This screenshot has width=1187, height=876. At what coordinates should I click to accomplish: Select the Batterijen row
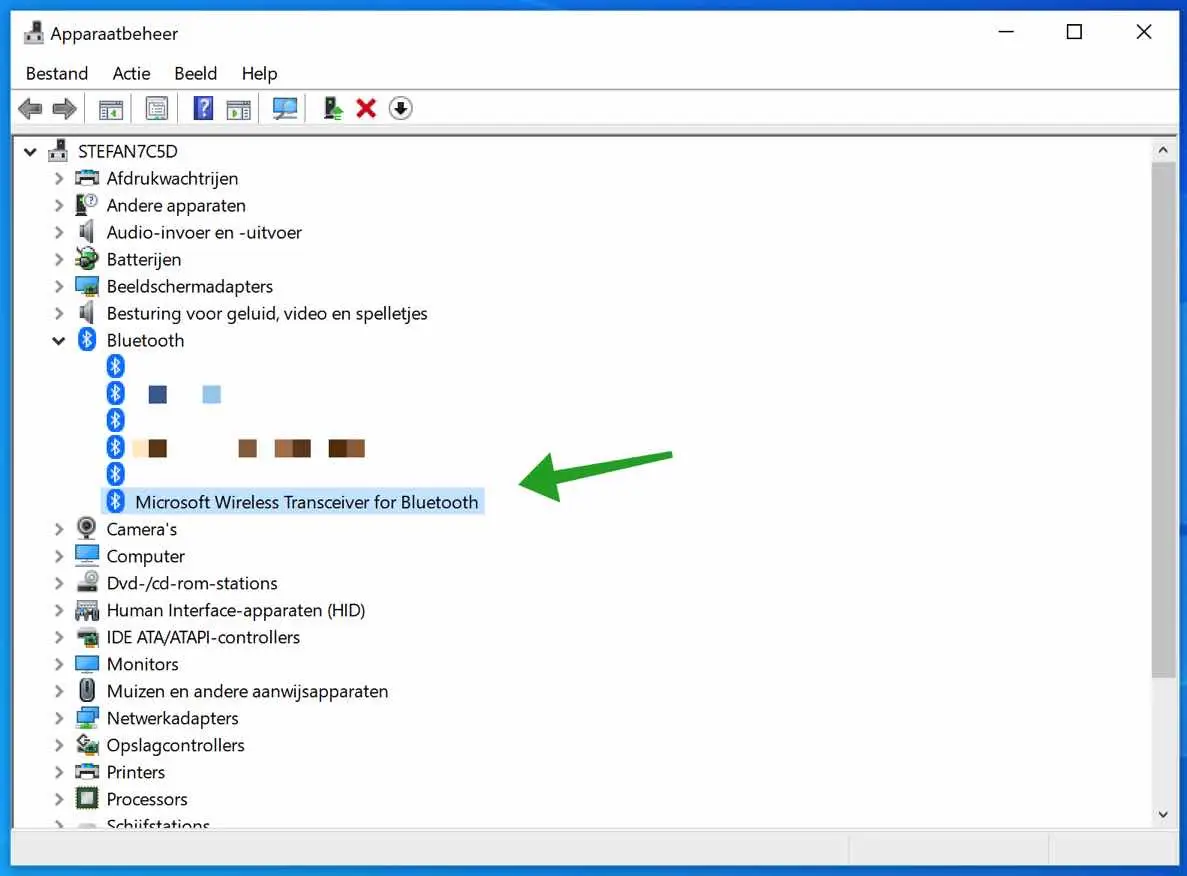pos(144,260)
